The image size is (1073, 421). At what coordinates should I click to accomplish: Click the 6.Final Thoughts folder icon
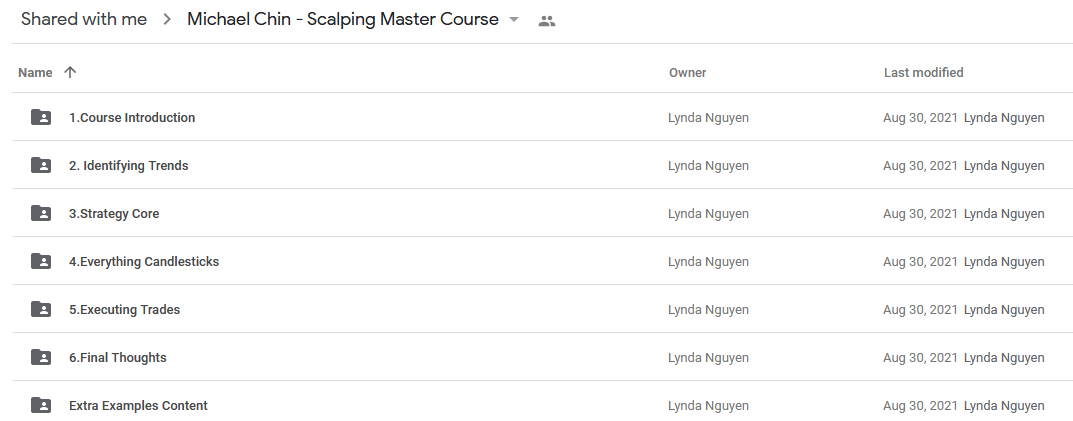[x=41, y=357]
